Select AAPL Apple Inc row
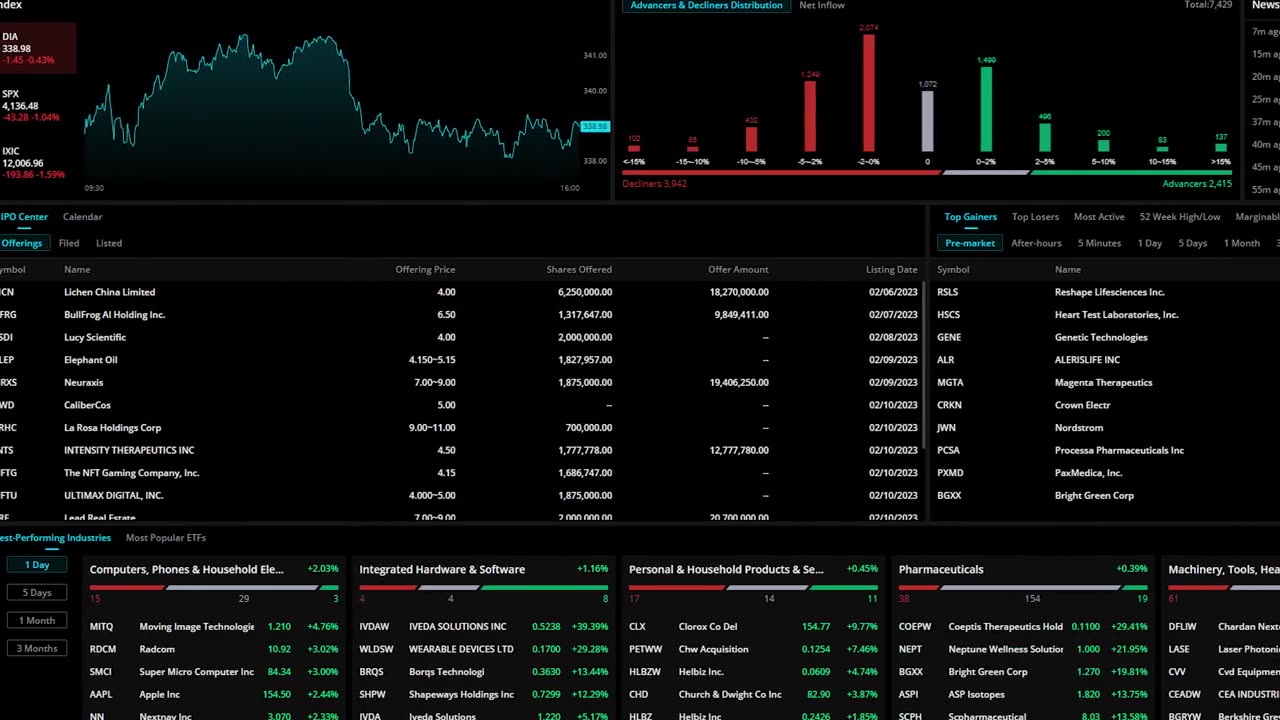Screen dimensions: 1280x720 coord(214,694)
